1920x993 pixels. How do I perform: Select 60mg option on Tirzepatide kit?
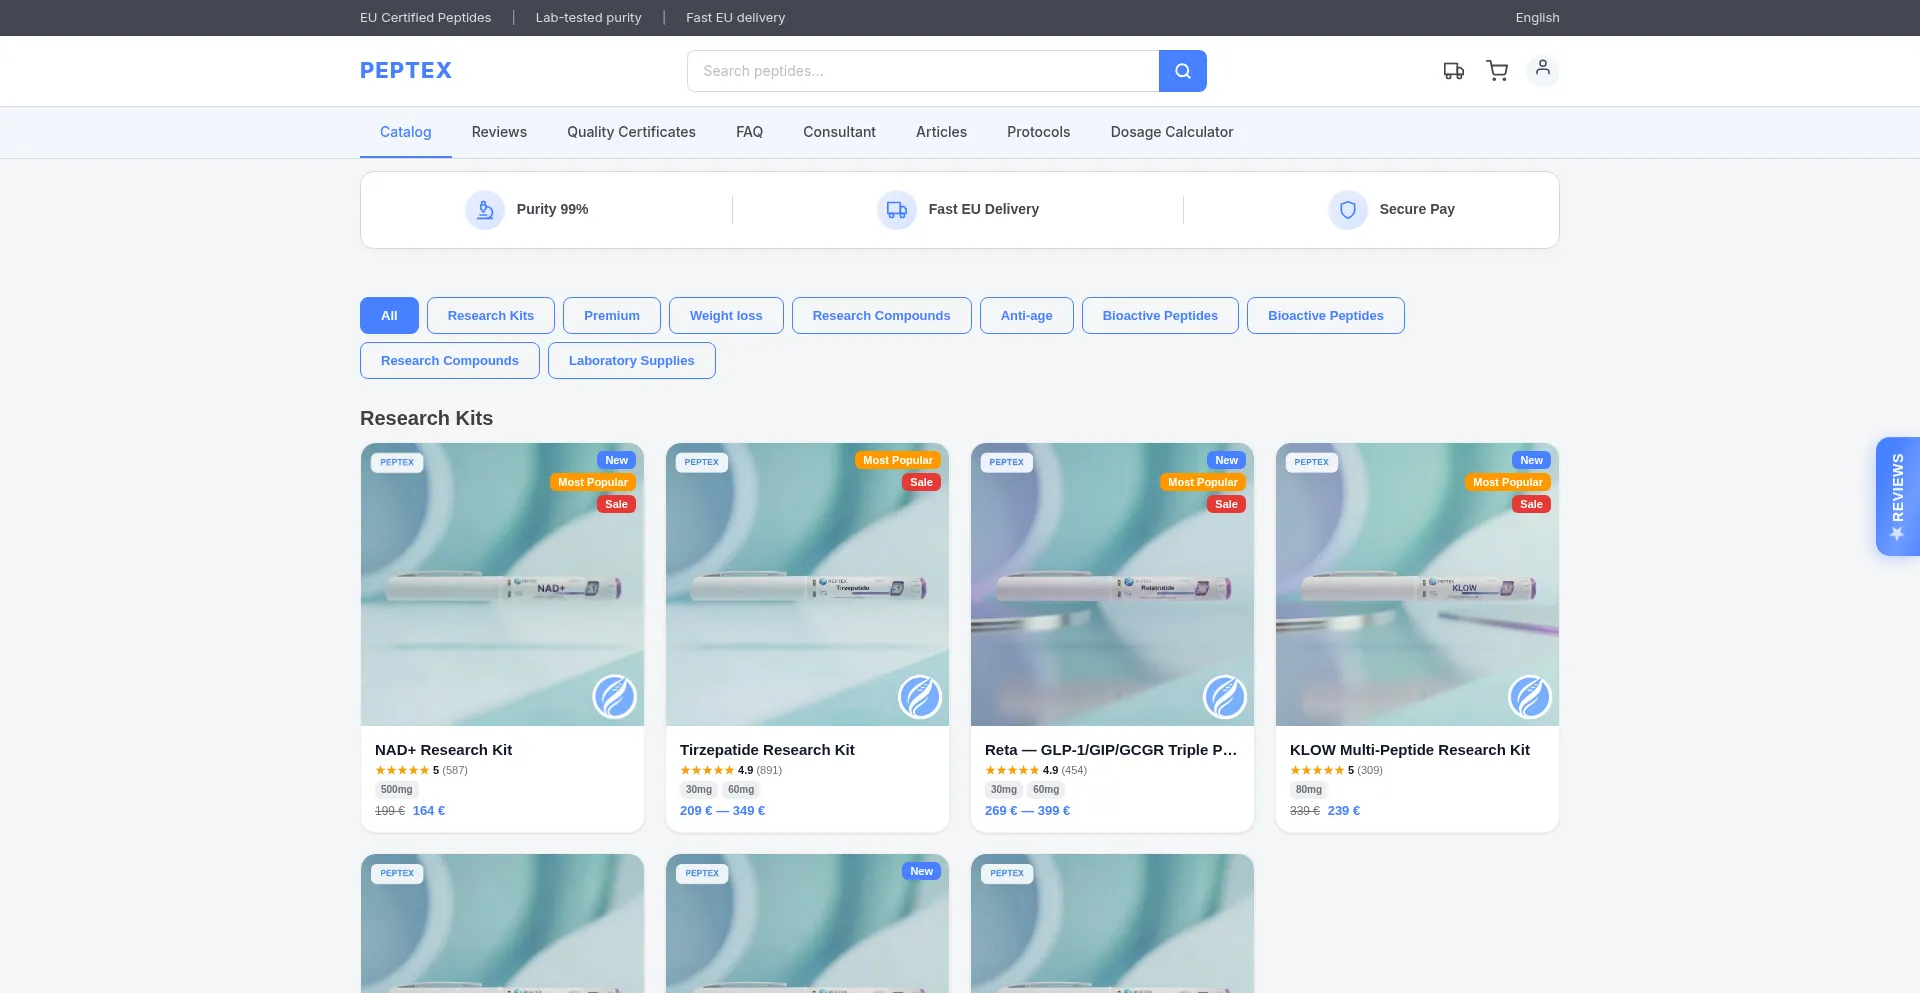tap(741, 790)
